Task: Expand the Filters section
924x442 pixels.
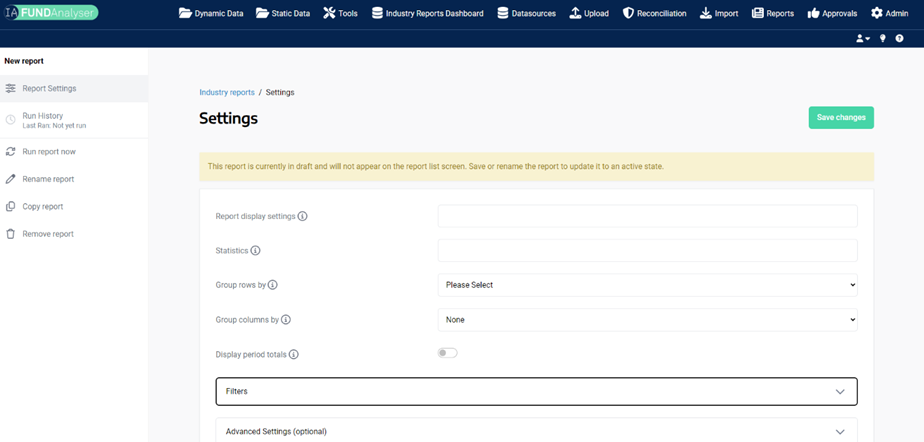Action: pos(536,391)
